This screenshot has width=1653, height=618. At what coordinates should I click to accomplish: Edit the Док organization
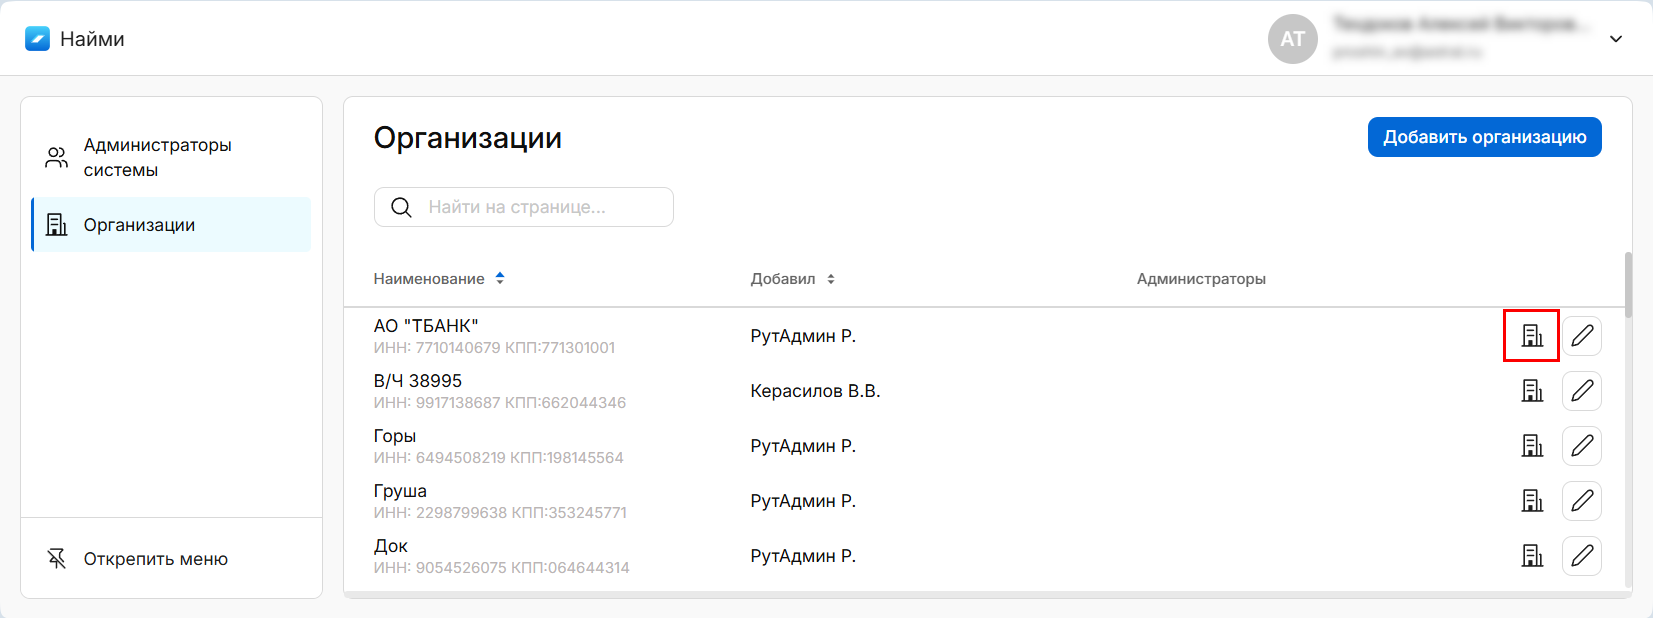tap(1581, 556)
